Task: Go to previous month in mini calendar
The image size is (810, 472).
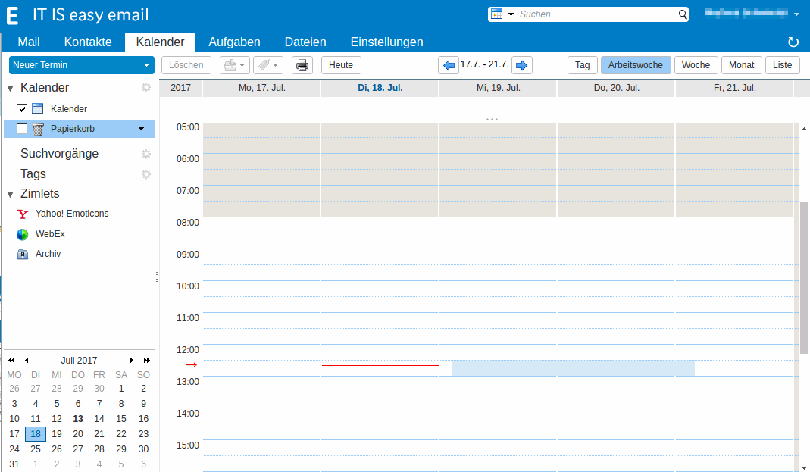Action: point(26,360)
